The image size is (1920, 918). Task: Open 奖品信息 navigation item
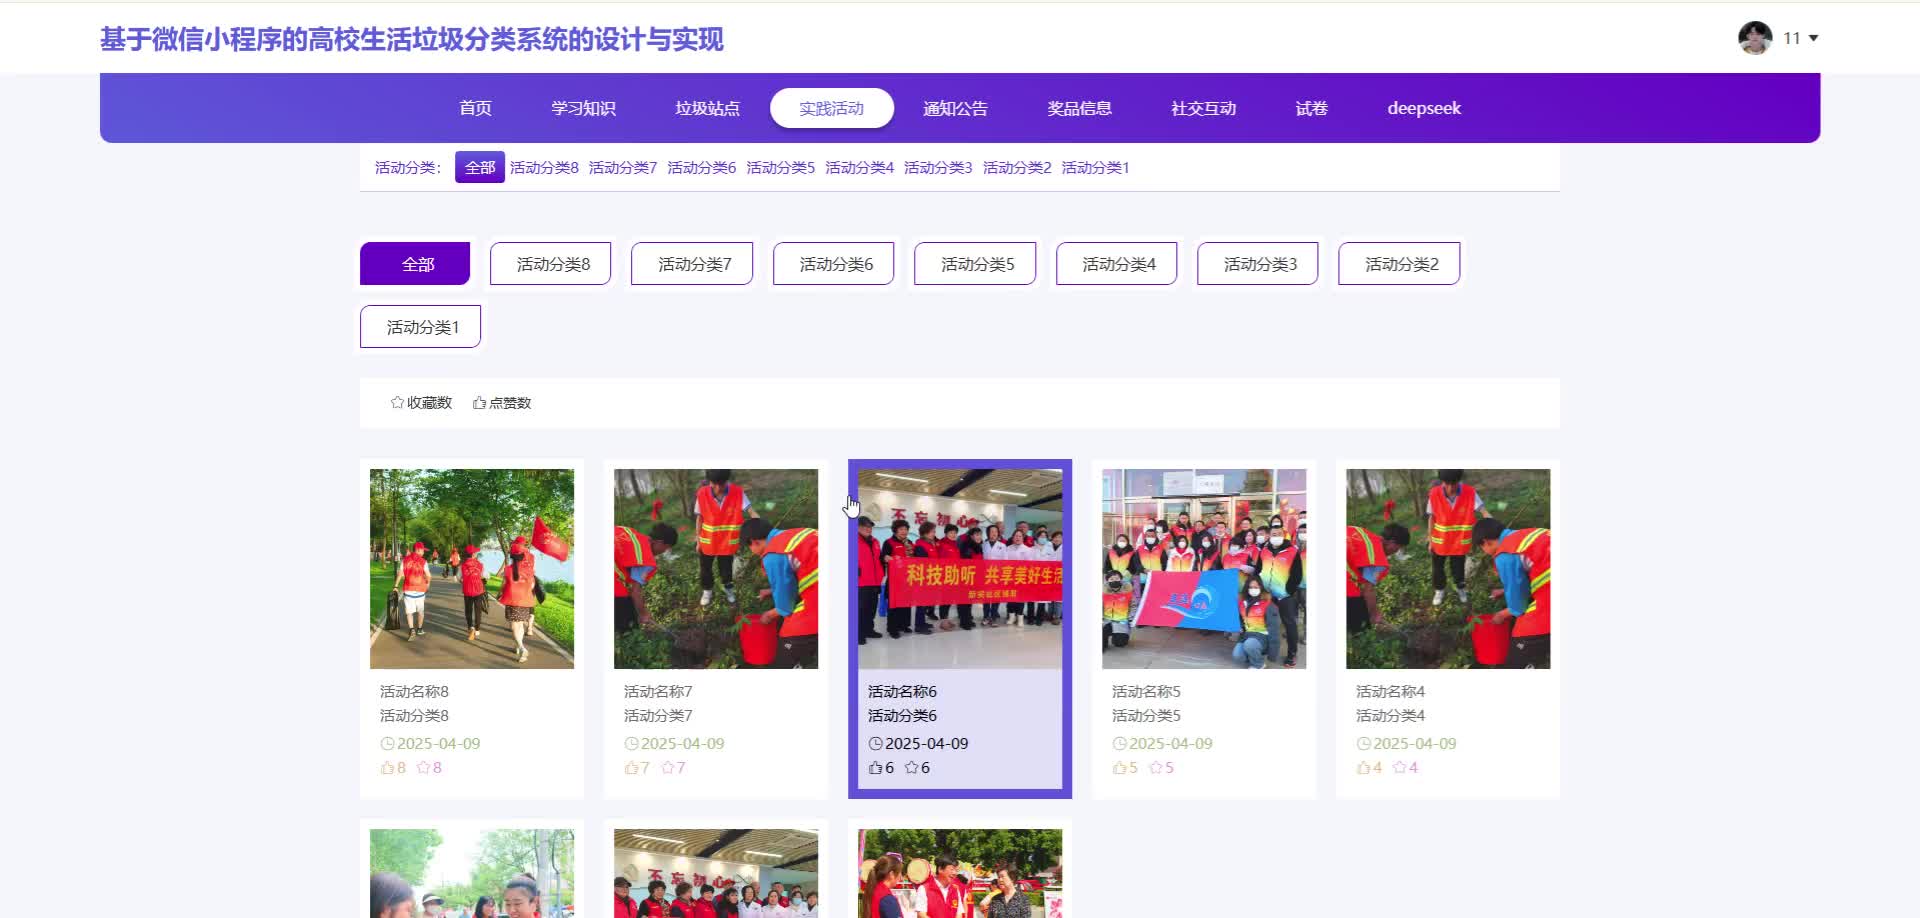[1079, 108]
